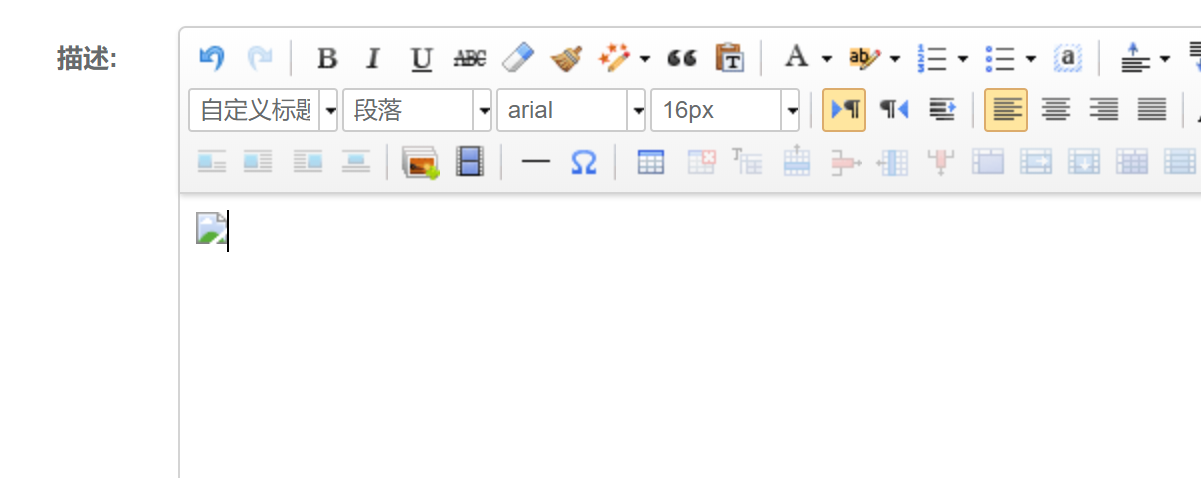Insert a table row above

point(796,161)
